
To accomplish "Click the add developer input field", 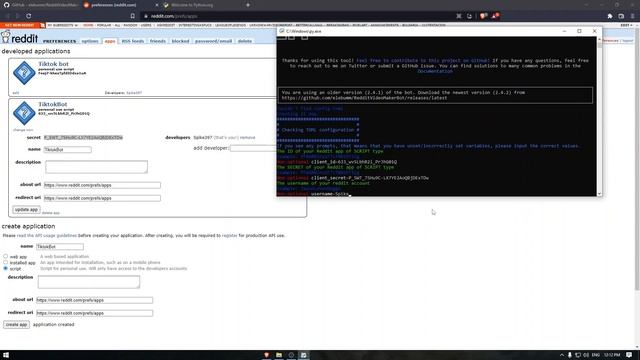I will click(x=253, y=148).
